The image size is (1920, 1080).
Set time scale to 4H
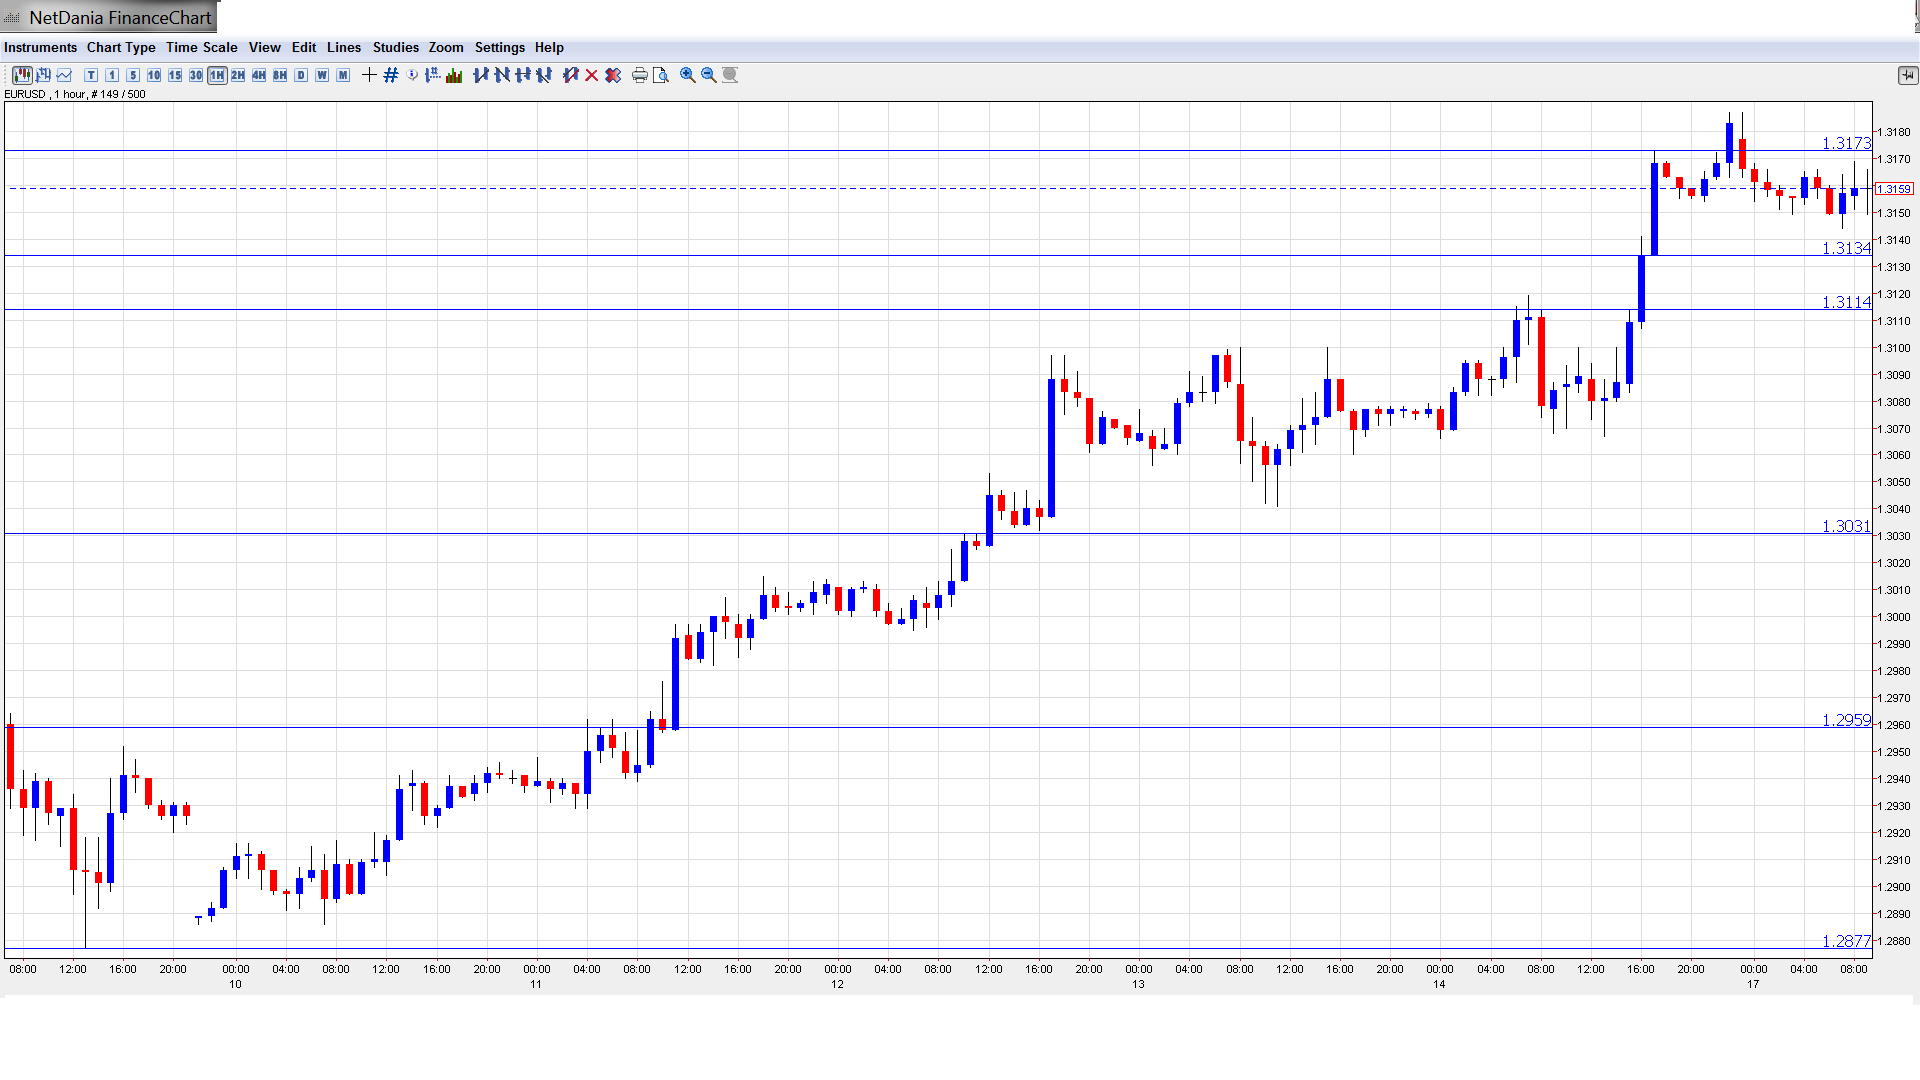[x=259, y=75]
